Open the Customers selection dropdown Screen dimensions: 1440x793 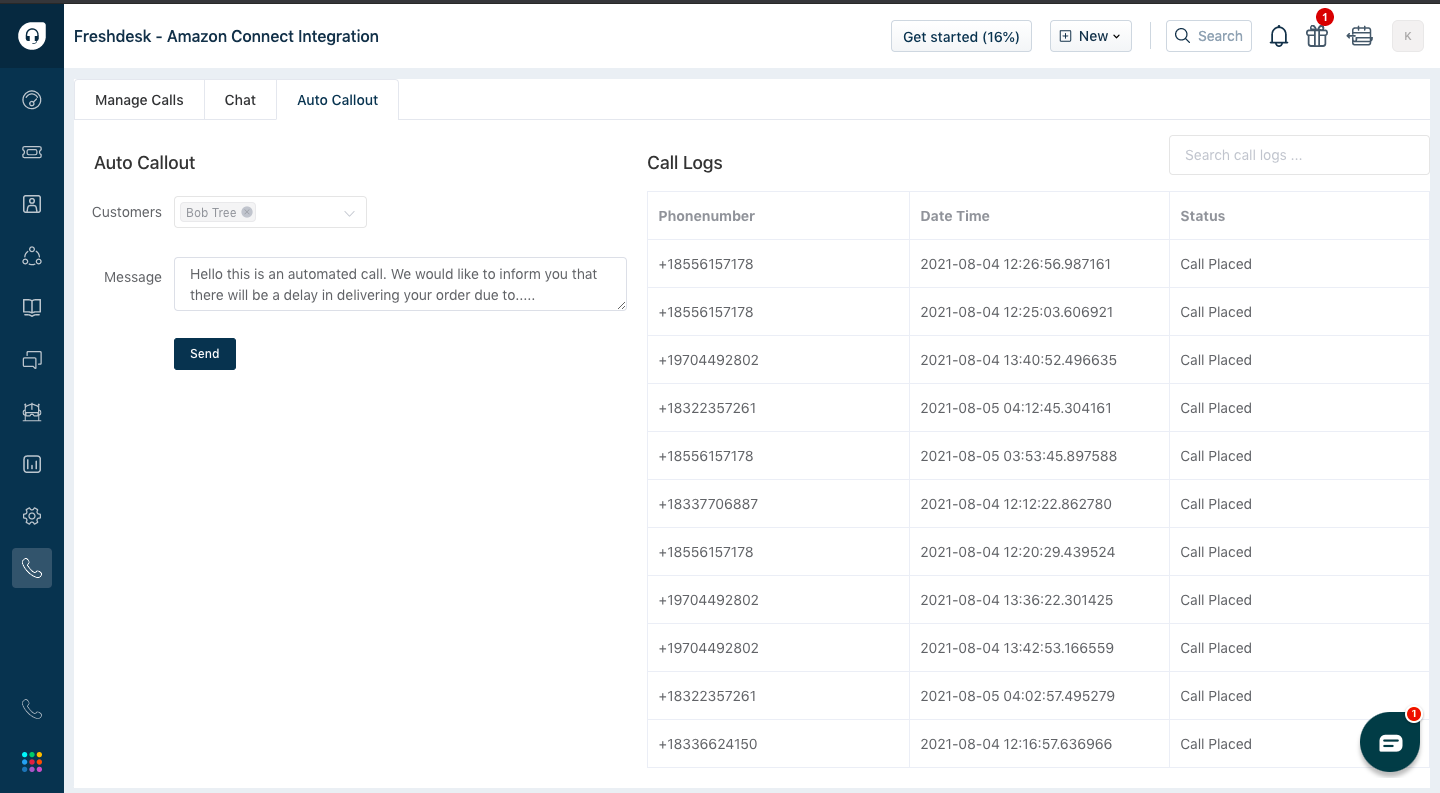click(x=349, y=212)
